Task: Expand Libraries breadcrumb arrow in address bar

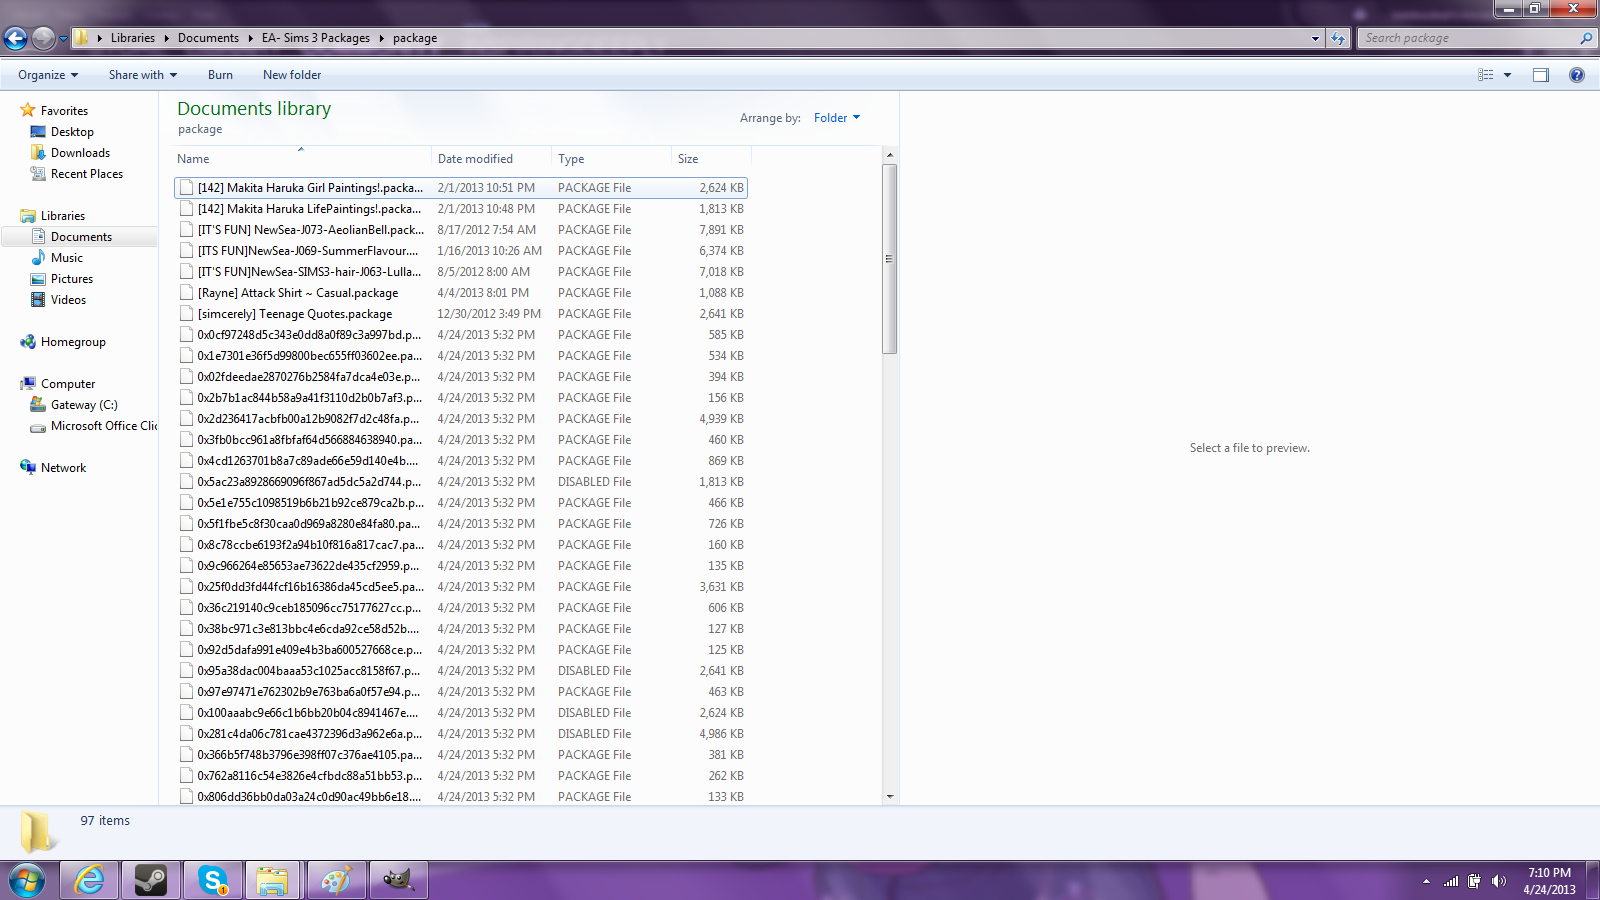Action: pyautogui.click(x=166, y=38)
